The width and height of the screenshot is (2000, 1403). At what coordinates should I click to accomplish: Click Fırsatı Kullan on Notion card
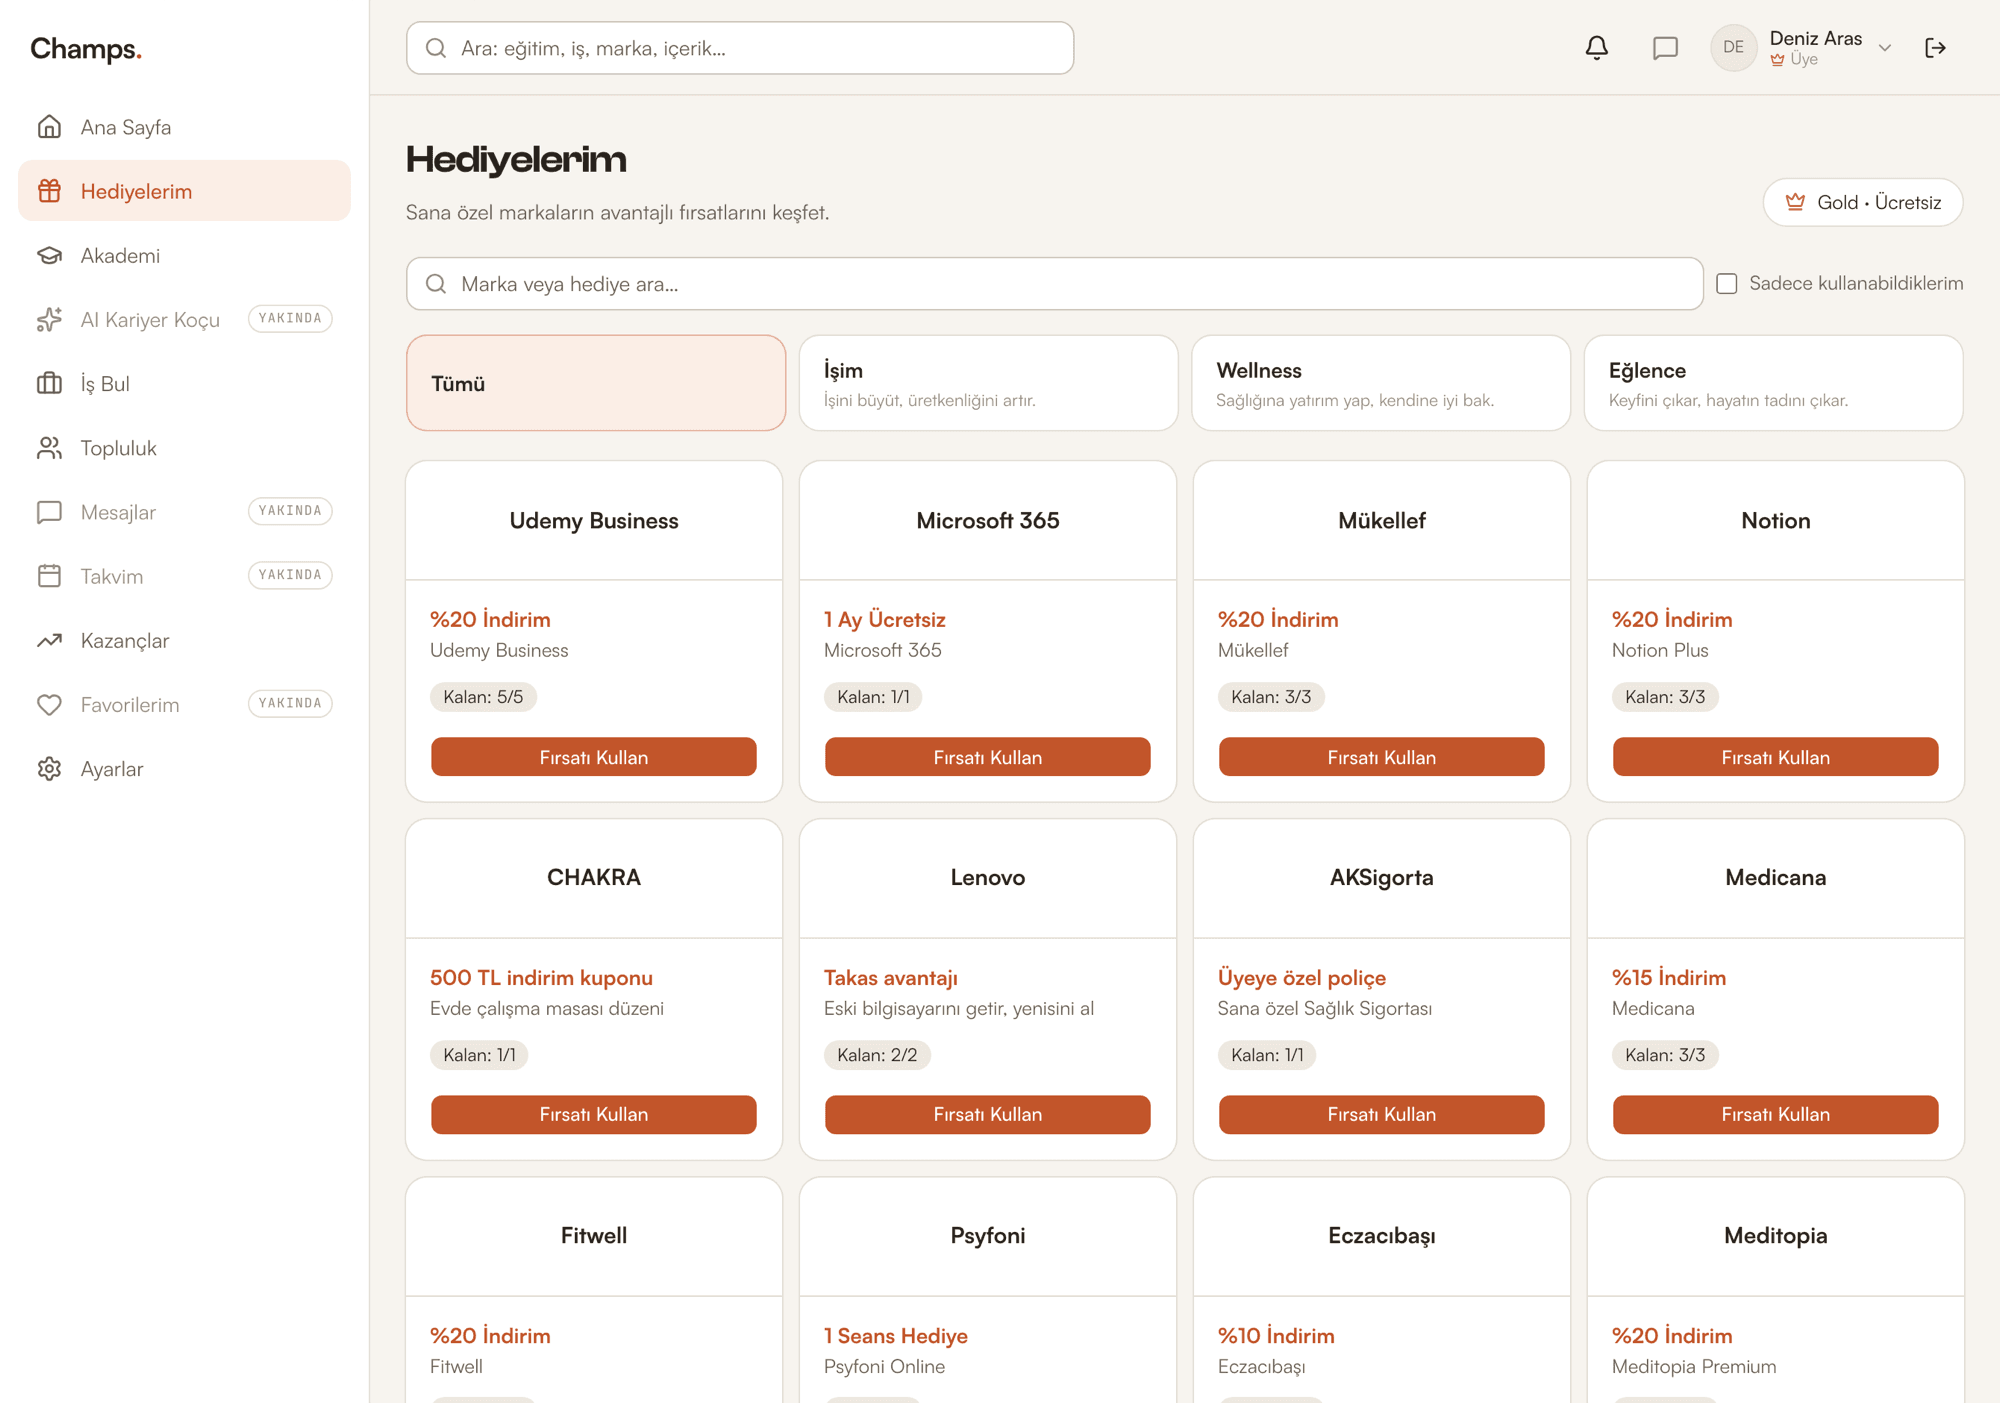coord(1776,757)
